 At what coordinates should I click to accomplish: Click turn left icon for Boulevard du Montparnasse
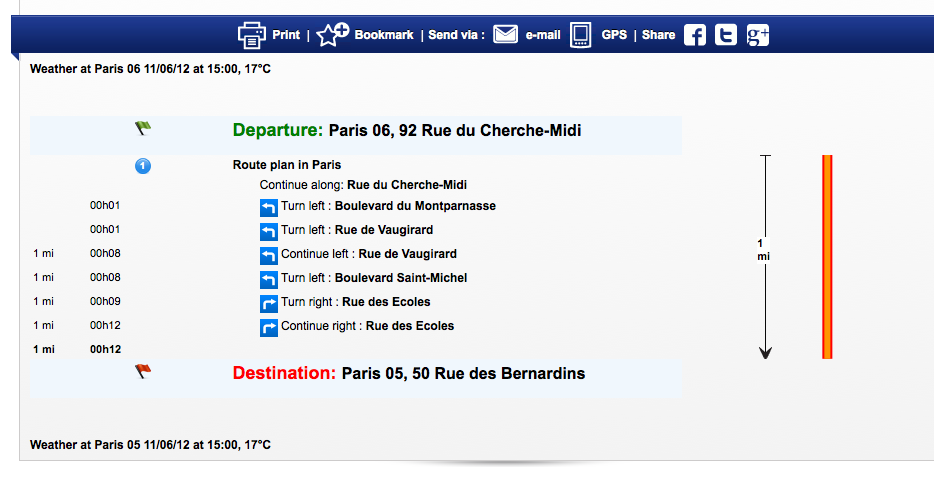(x=268, y=207)
